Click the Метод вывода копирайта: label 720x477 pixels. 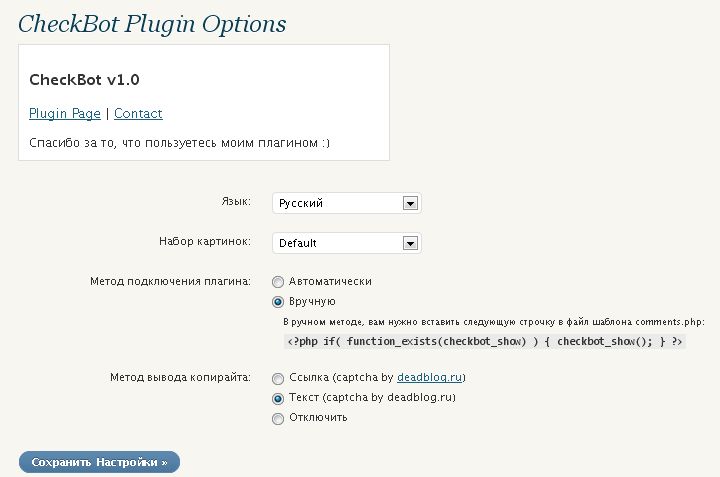[x=180, y=377]
